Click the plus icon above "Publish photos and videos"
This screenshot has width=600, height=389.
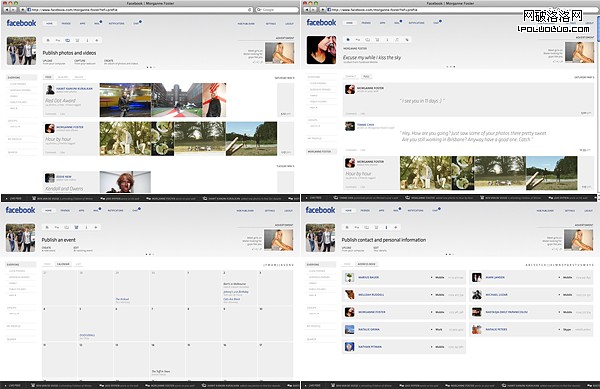pos(96,40)
